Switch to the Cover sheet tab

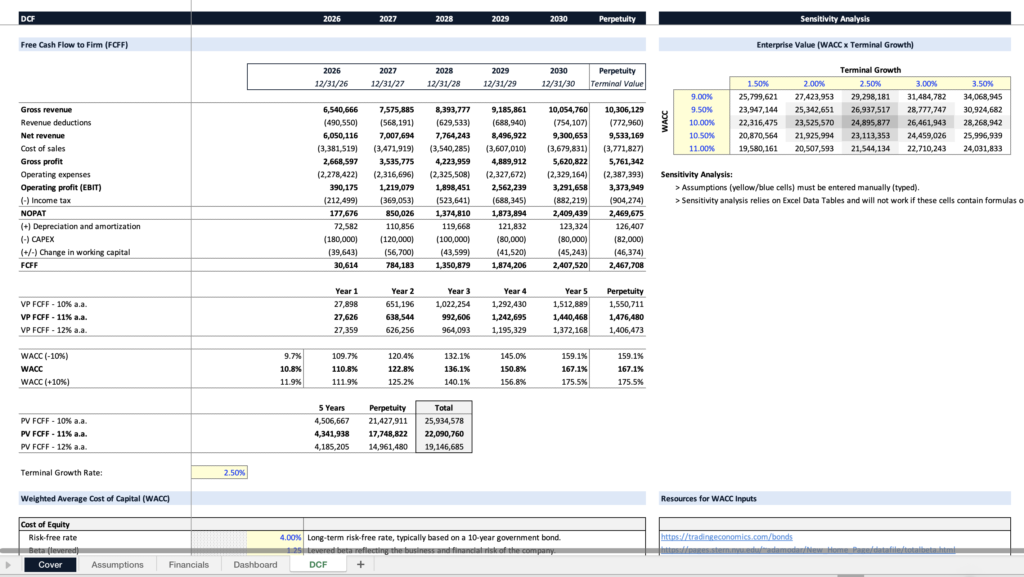(50, 565)
